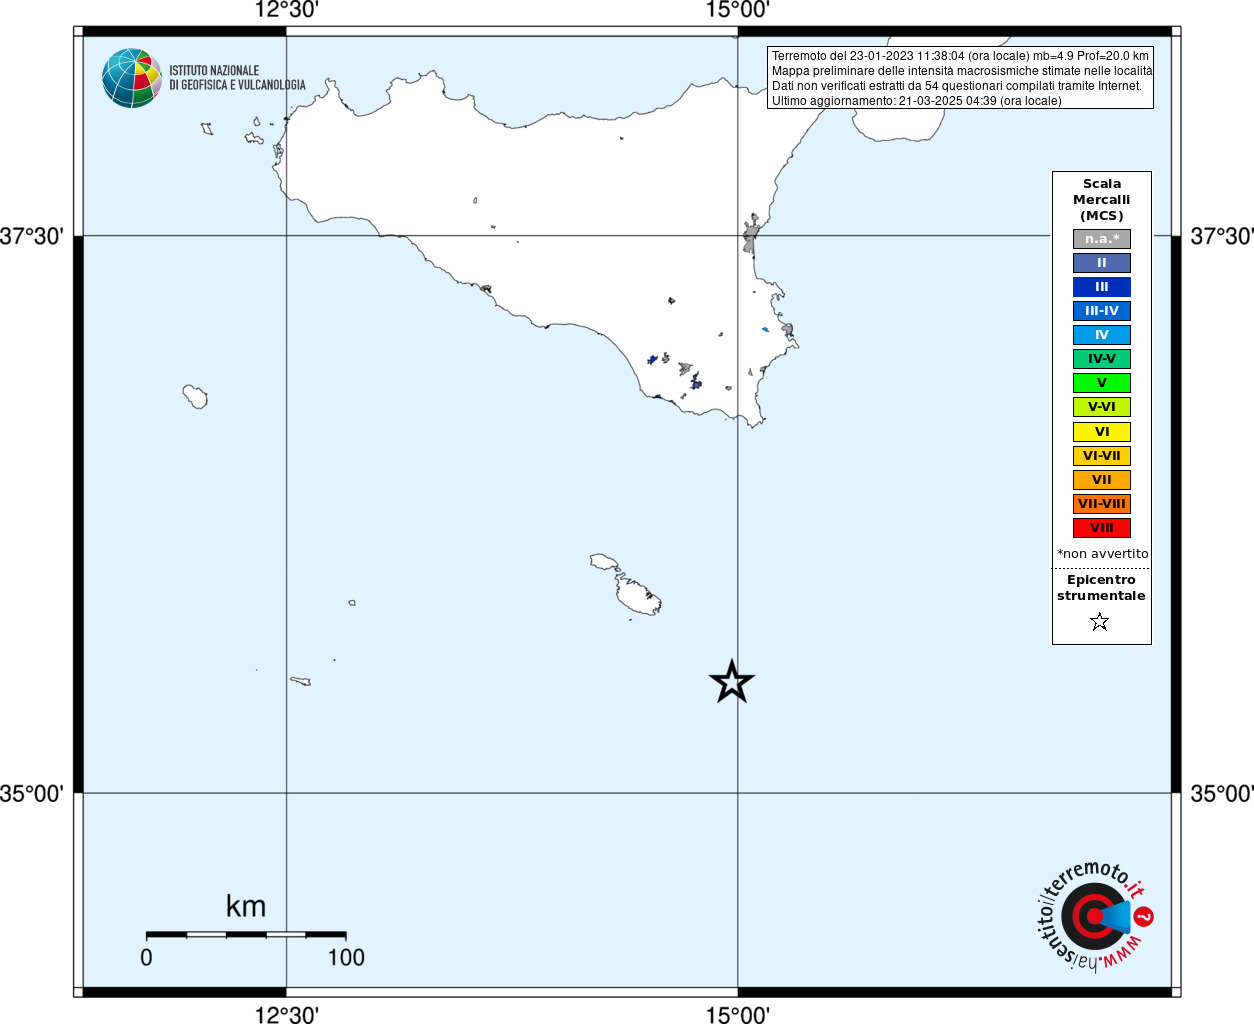This screenshot has height=1024, width=1254.
Task: Select the VI-VII intensity legend swatch
Action: coord(1102,456)
